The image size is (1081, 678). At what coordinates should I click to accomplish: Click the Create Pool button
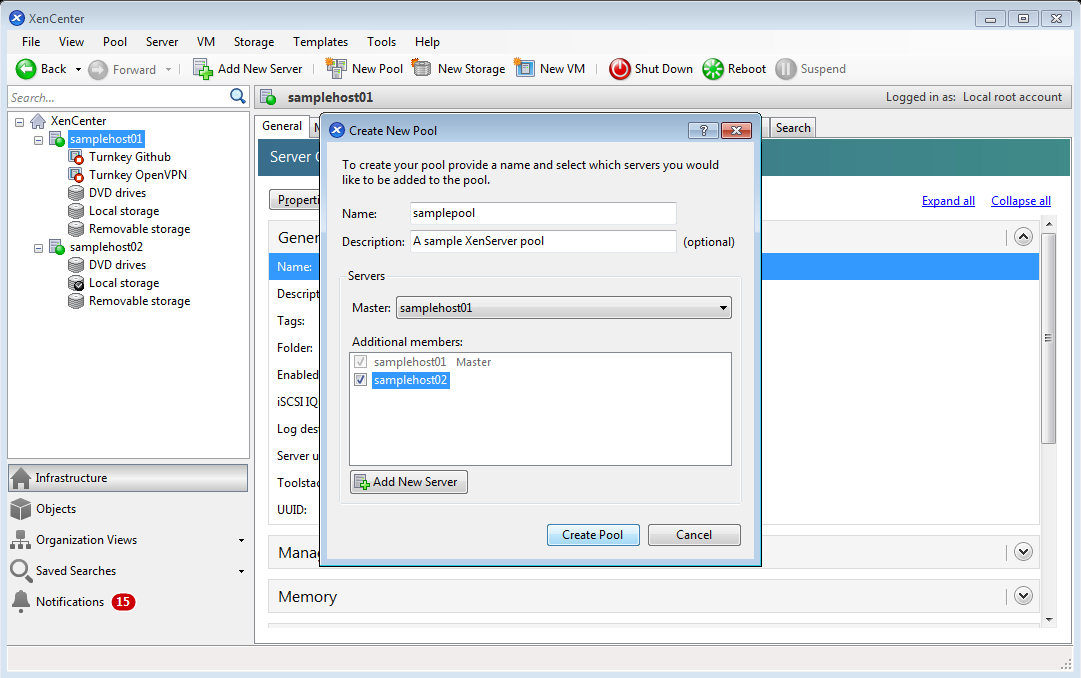593,535
